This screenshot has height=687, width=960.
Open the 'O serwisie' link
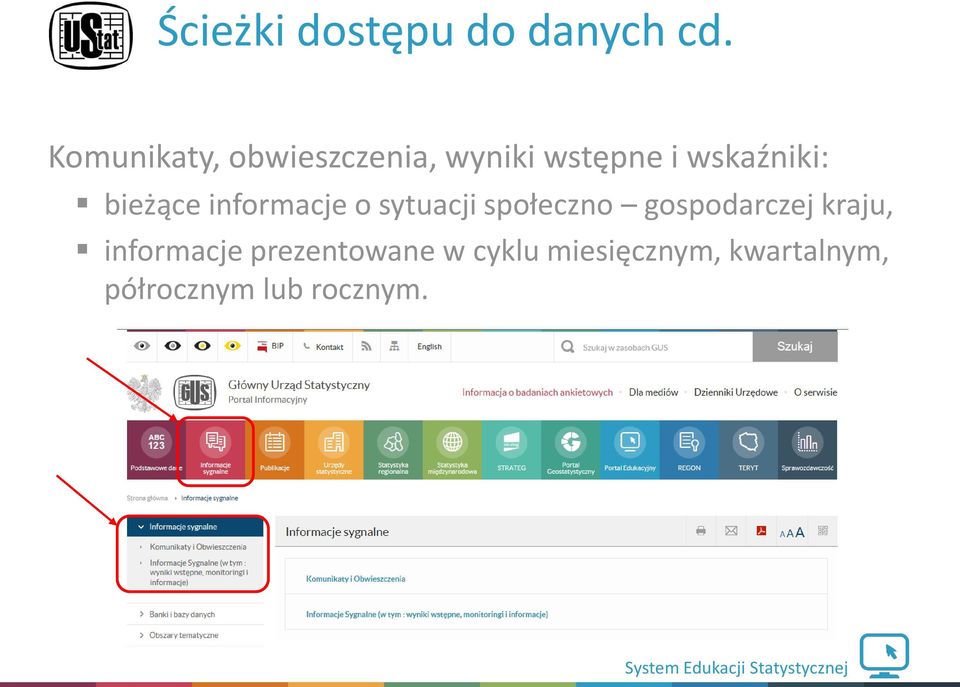[816, 392]
